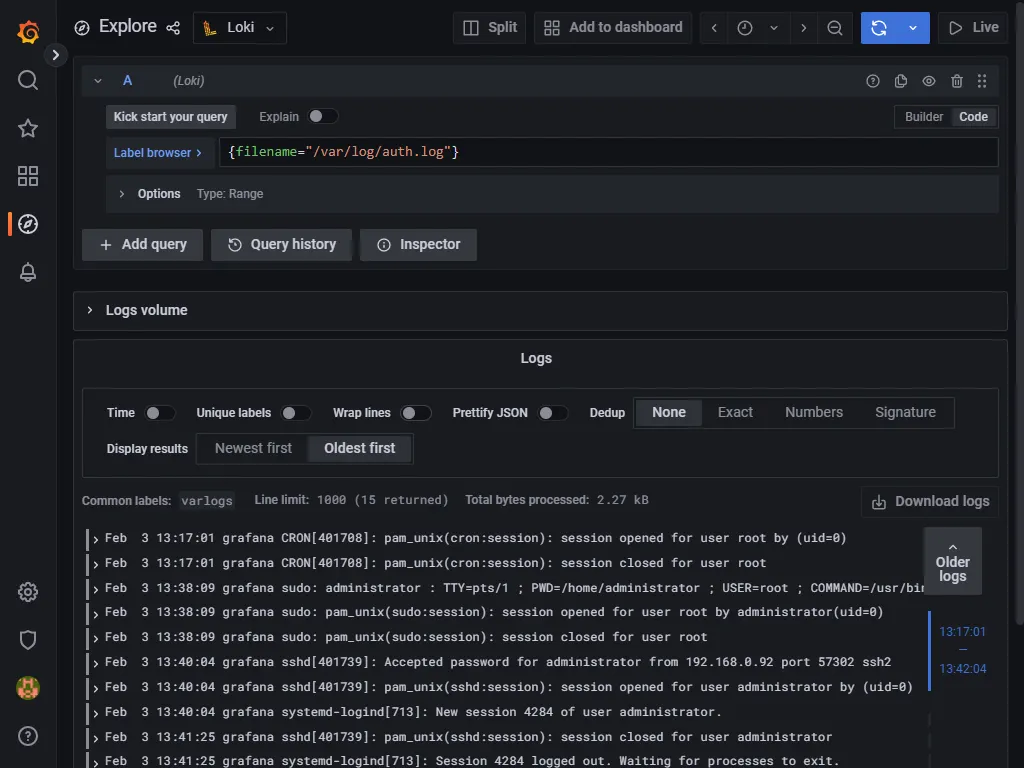Select Exact dedup option
The height and width of the screenshot is (768, 1024).
pos(735,413)
